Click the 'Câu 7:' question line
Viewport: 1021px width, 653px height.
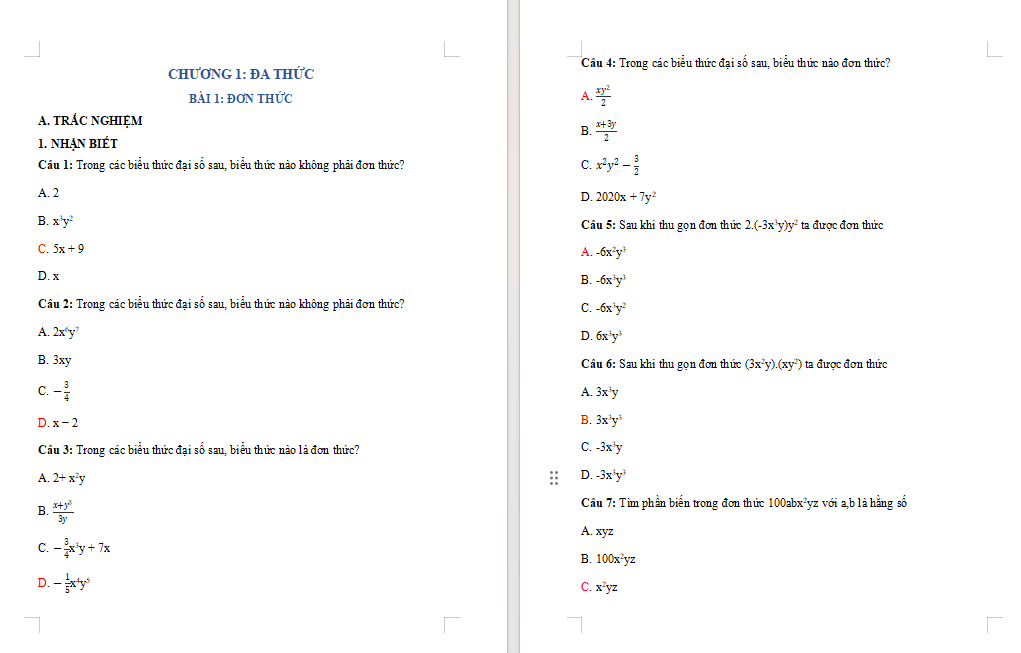[744, 503]
